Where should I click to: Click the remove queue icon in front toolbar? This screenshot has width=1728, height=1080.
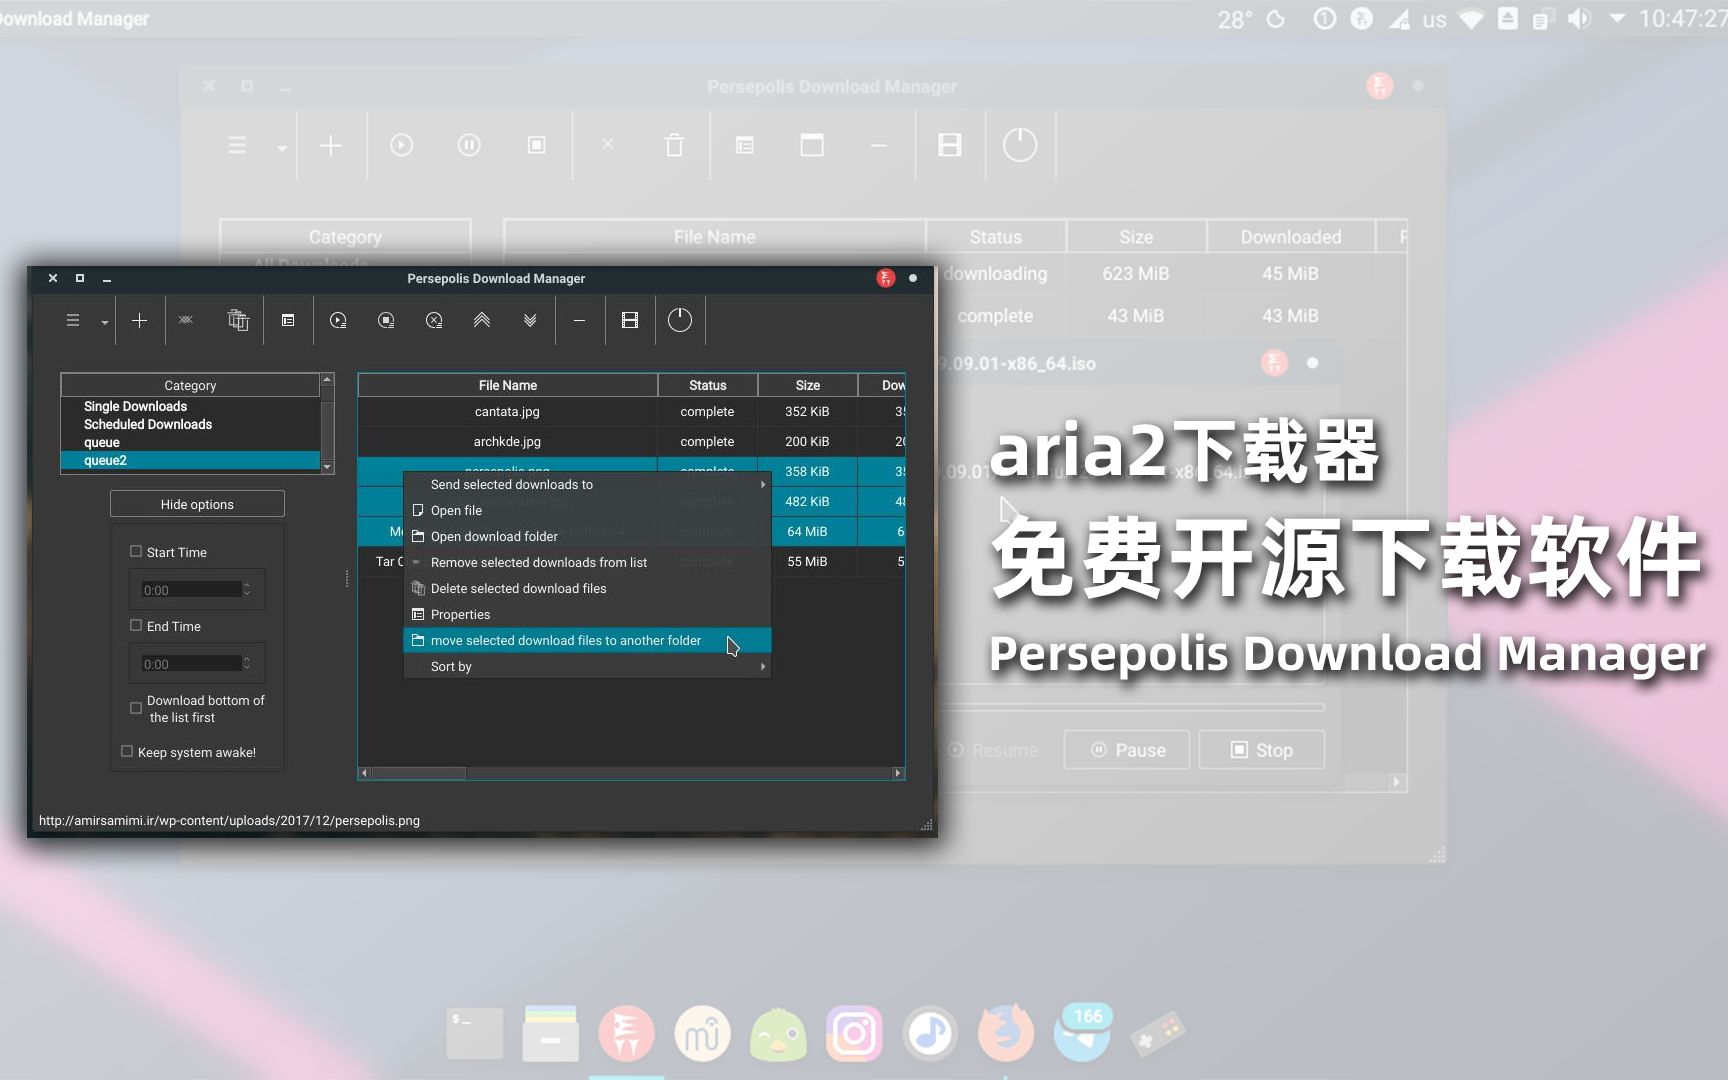pos(434,320)
